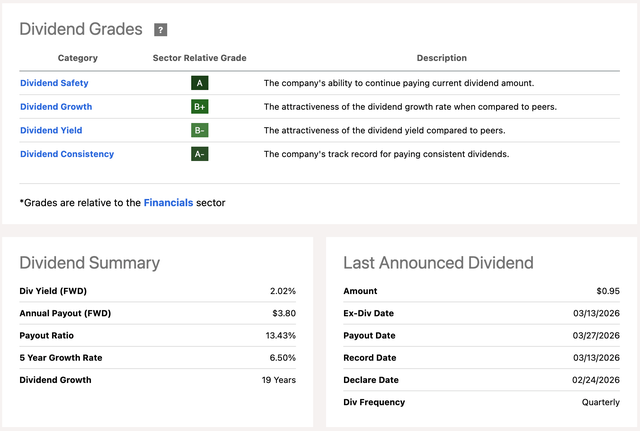The height and width of the screenshot is (431, 640).
Task: Select the Quarterly frequency value
Action: point(601,402)
